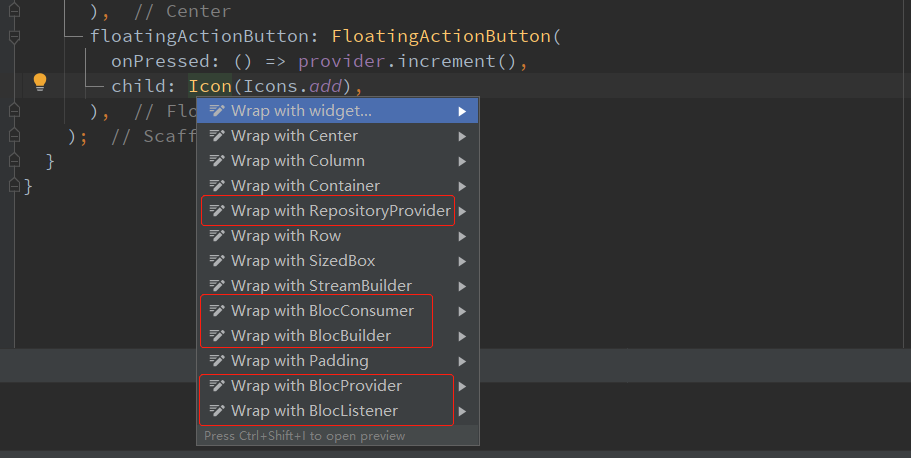Click the pencil icon beside Wrap with Center
The height and width of the screenshot is (458, 911).
pyautogui.click(x=217, y=136)
